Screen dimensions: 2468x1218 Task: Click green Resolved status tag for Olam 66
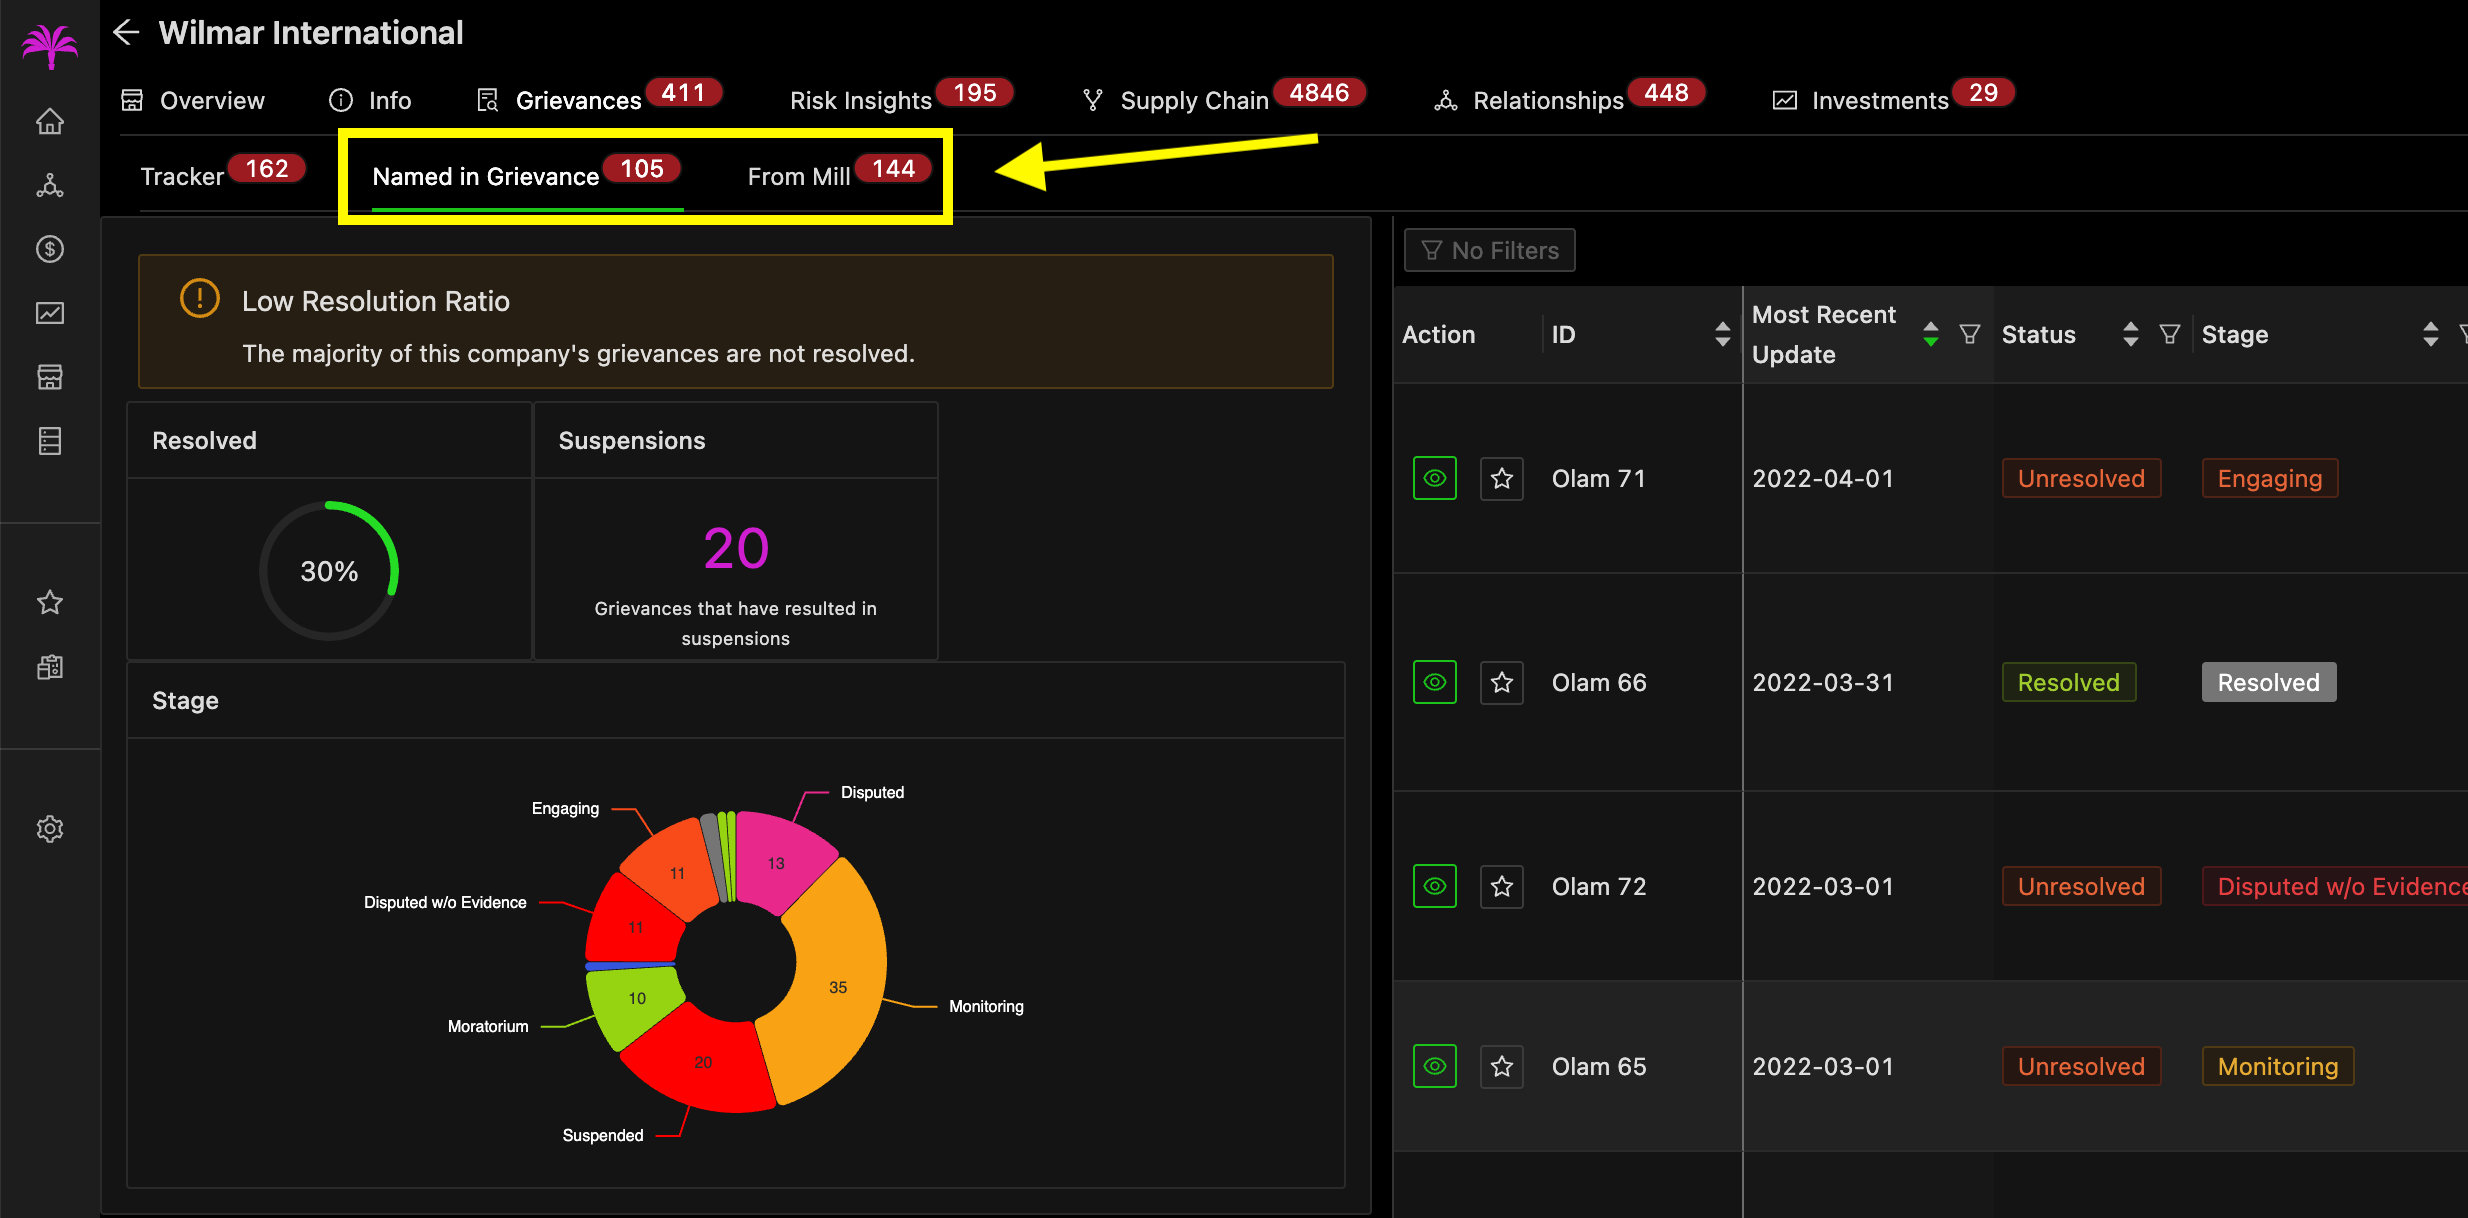[2068, 683]
